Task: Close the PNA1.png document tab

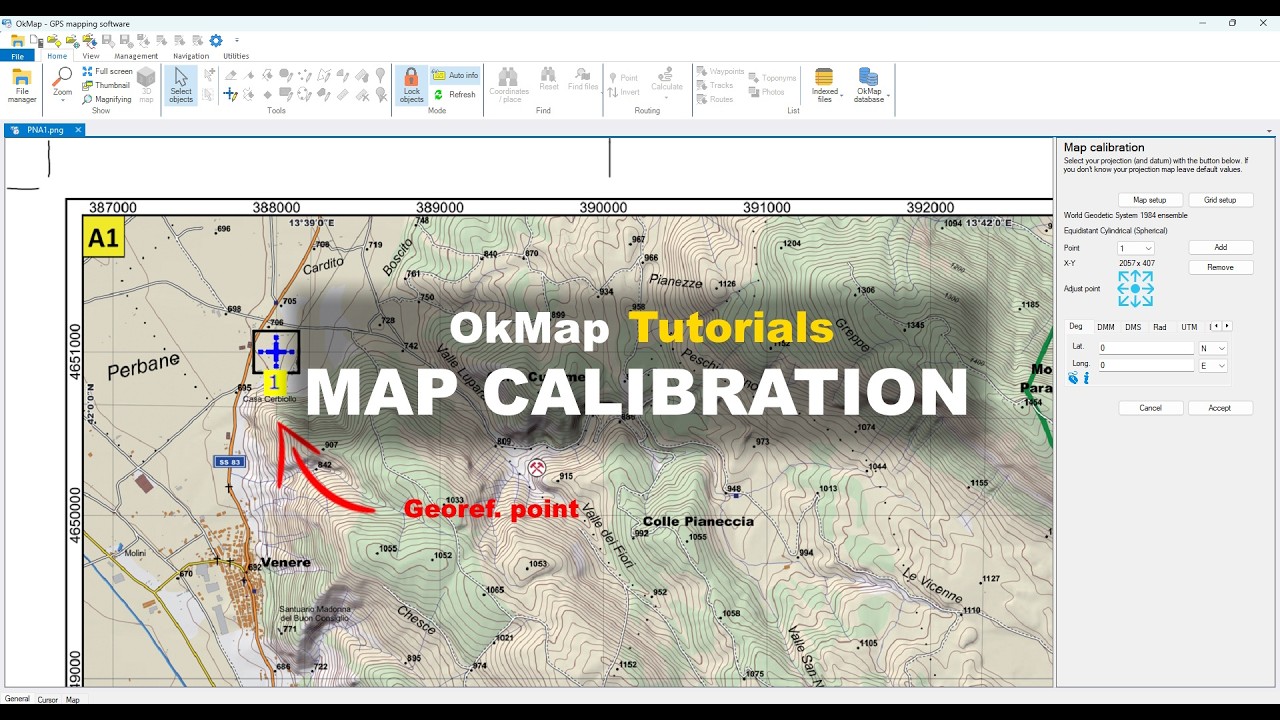Action: [x=78, y=130]
